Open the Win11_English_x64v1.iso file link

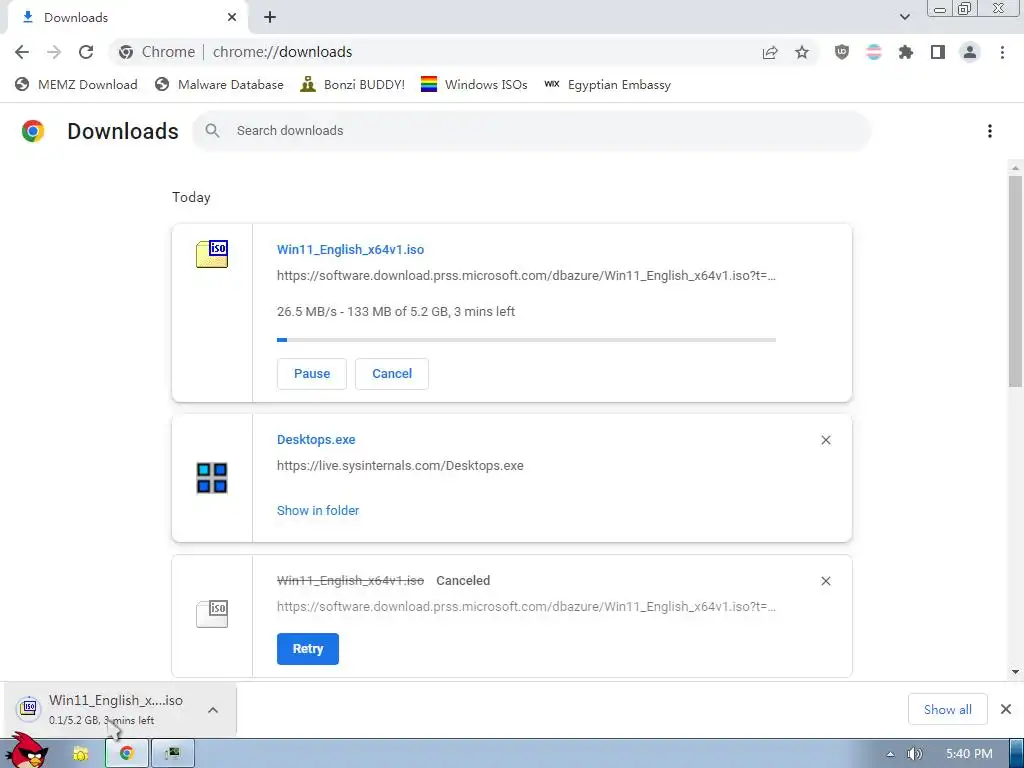tap(350, 249)
